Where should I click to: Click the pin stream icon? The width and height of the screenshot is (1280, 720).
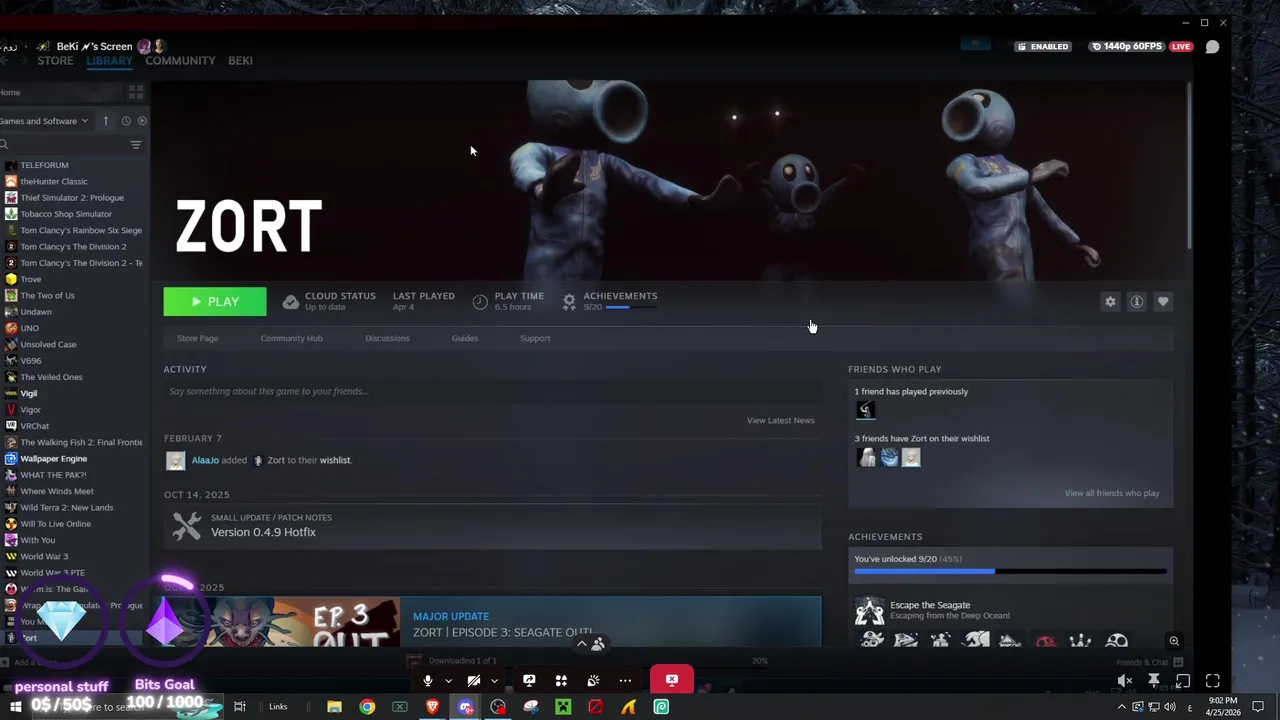coord(1154,681)
